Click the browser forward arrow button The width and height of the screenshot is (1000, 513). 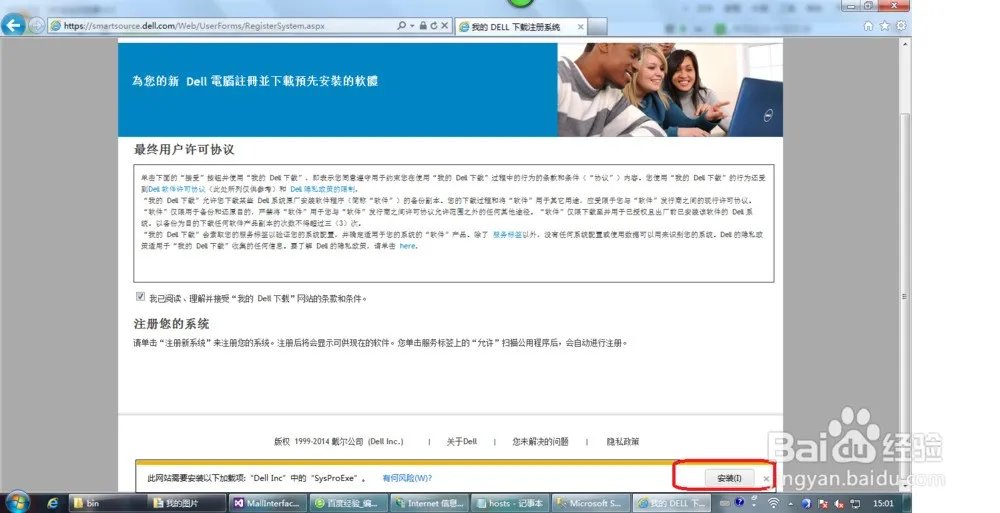coord(36,26)
